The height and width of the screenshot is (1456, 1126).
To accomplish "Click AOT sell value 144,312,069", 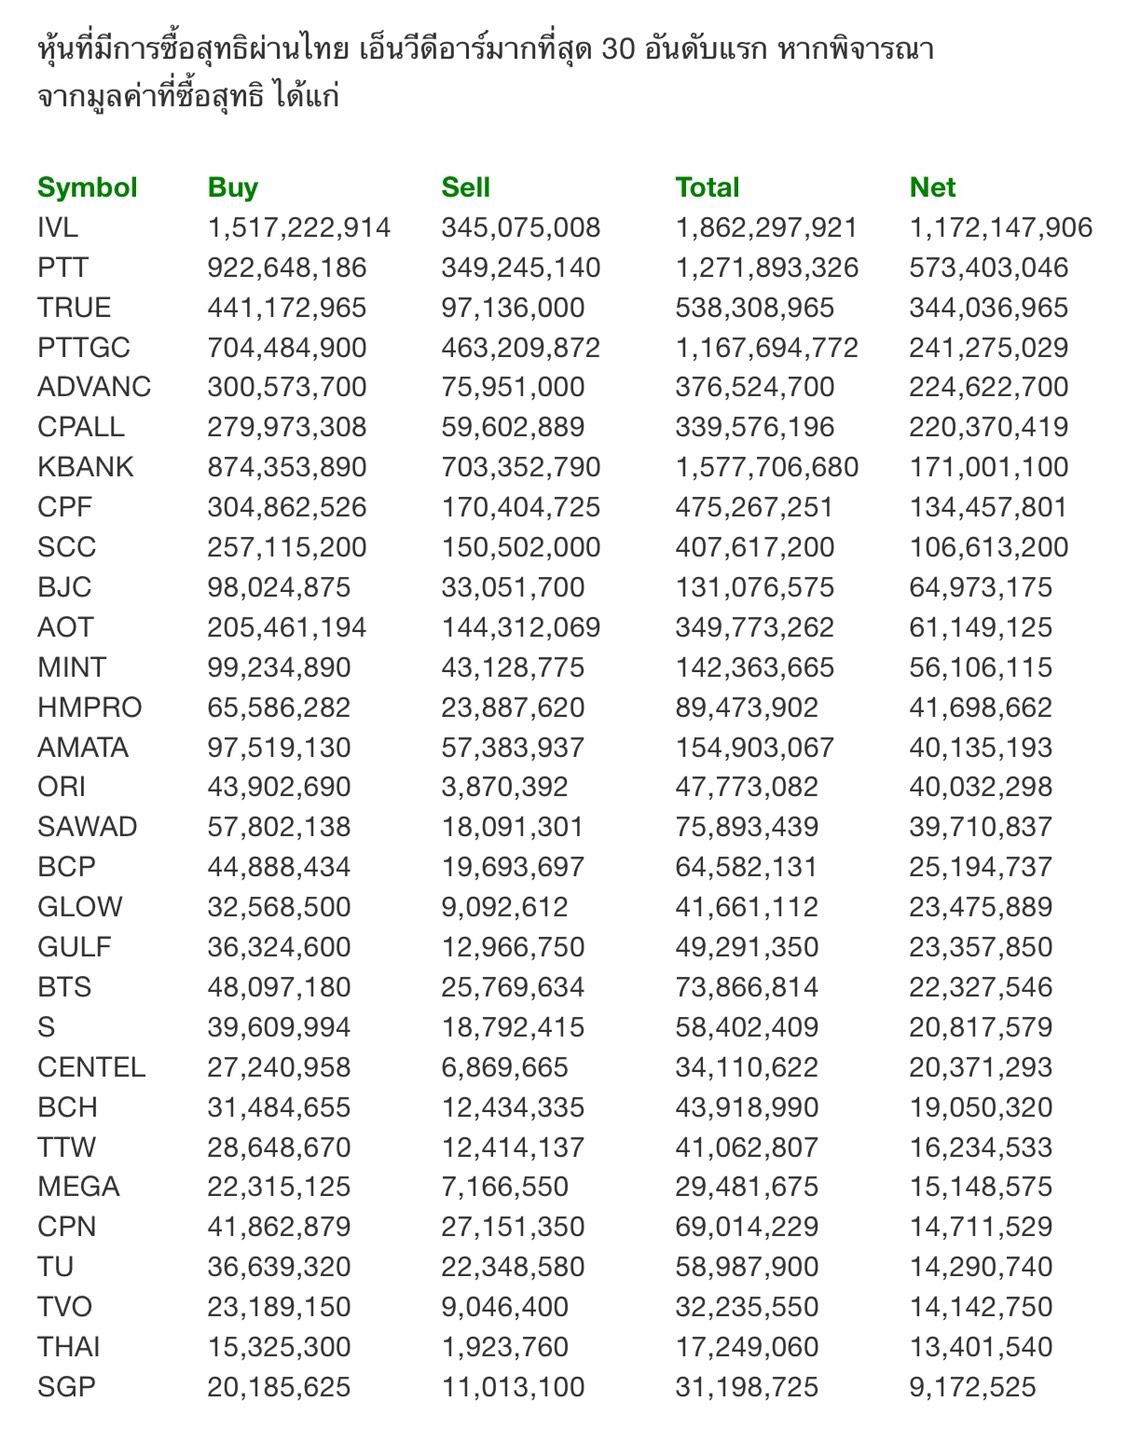I will (520, 627).
